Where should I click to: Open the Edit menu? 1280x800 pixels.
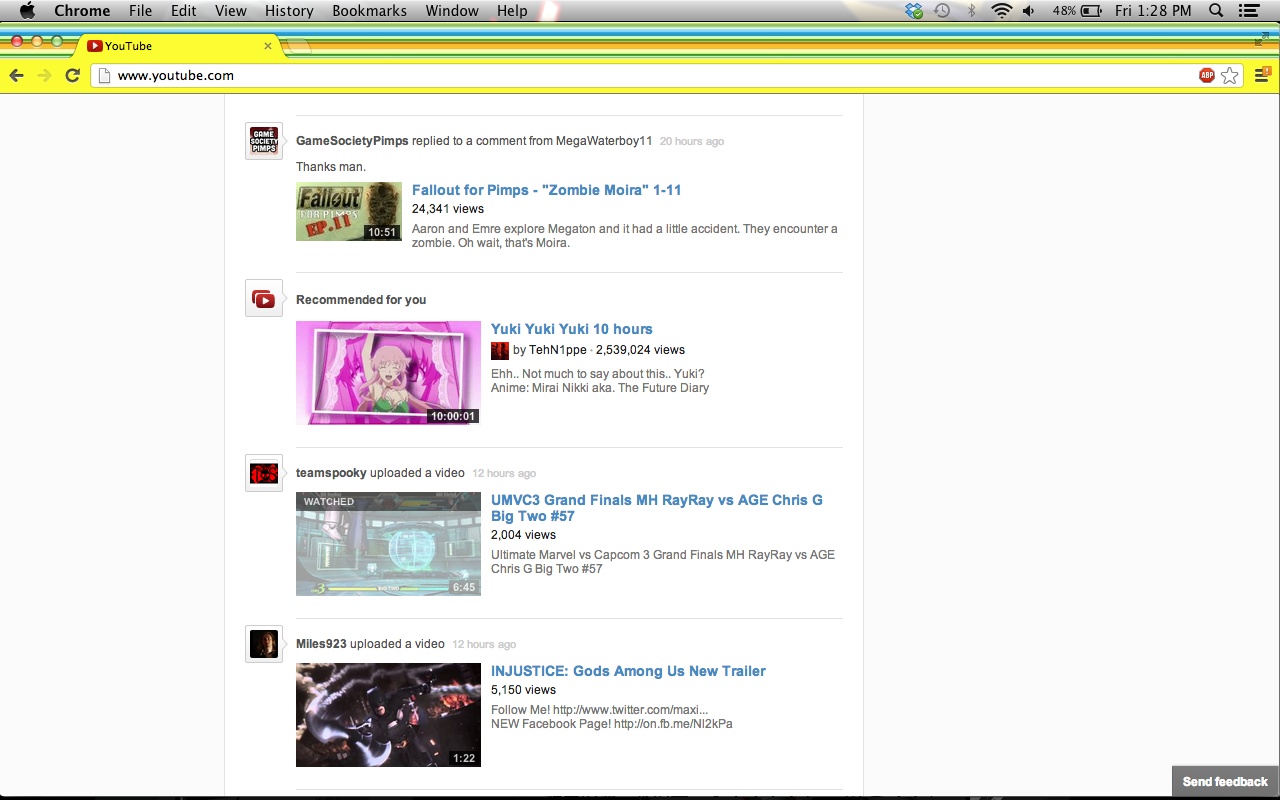point(183,11)
